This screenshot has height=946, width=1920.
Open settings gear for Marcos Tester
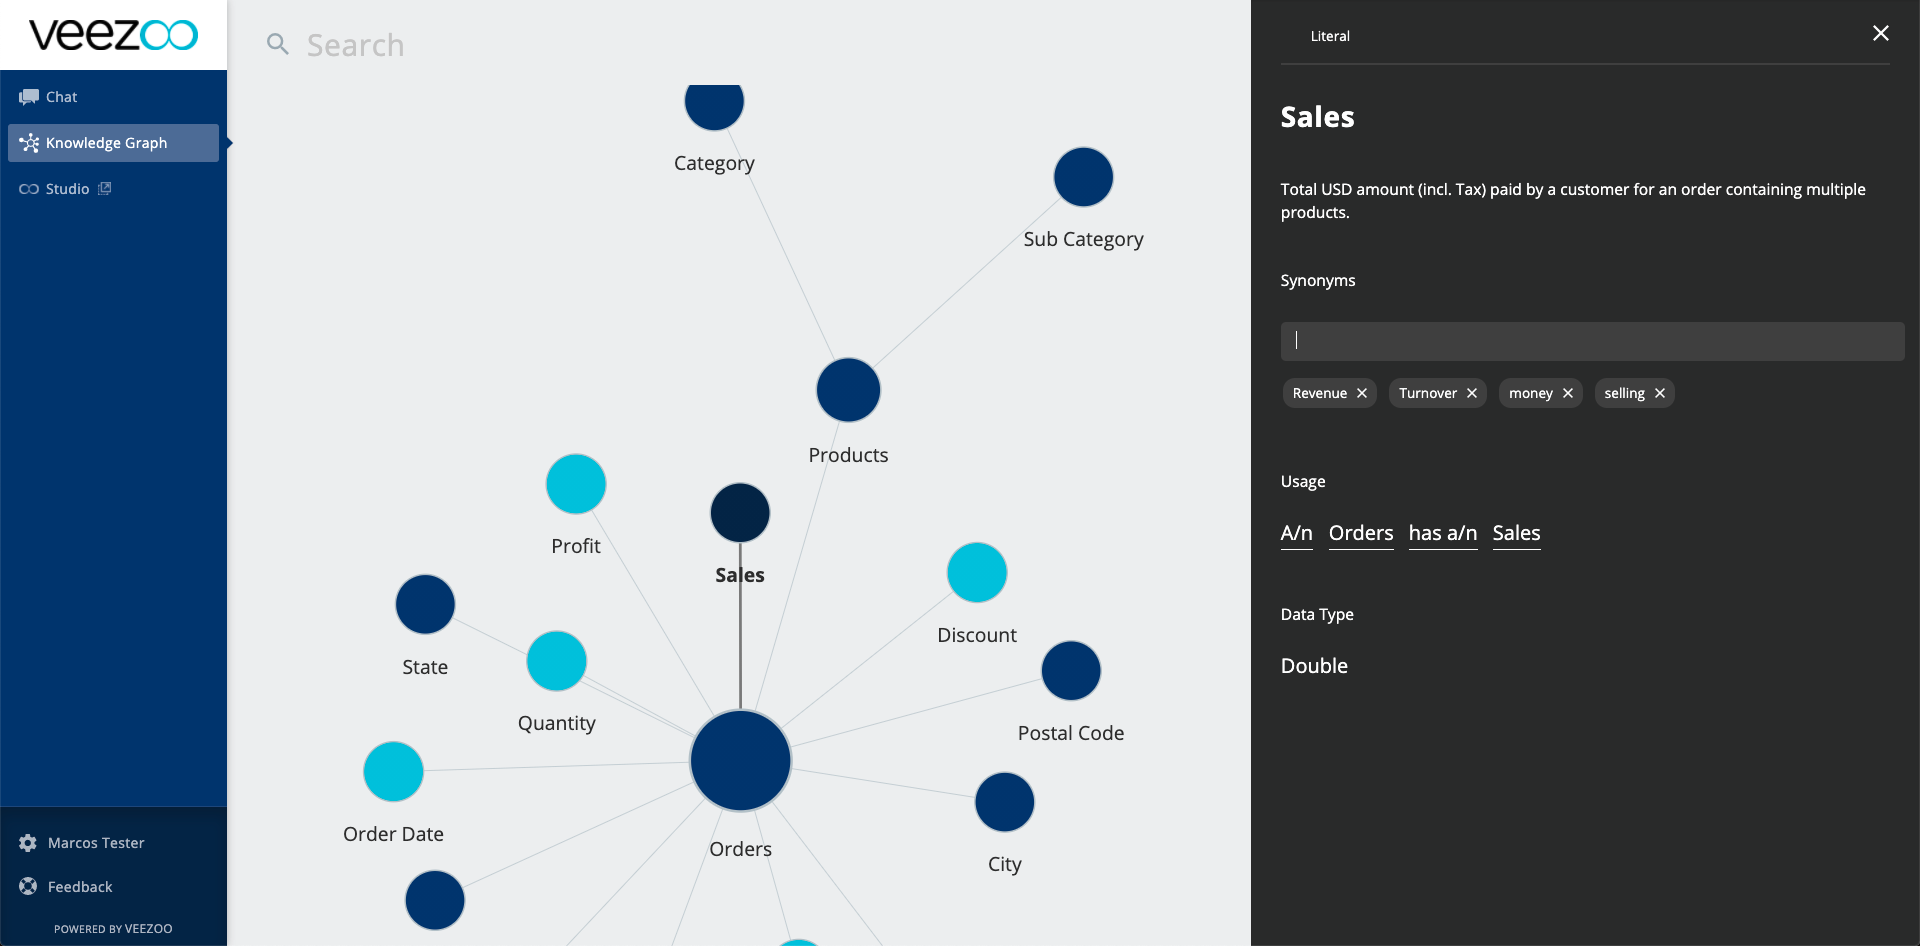(28, 843)
